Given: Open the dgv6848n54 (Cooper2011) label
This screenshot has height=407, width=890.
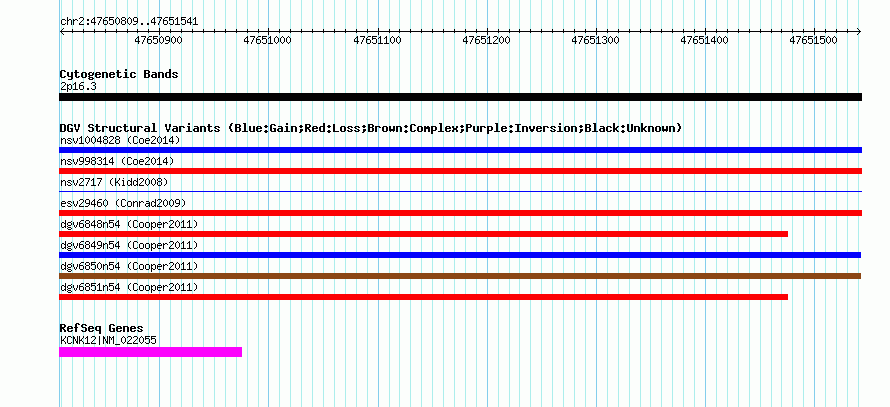Looking at the screenshot, I should [x=129, y=224].
